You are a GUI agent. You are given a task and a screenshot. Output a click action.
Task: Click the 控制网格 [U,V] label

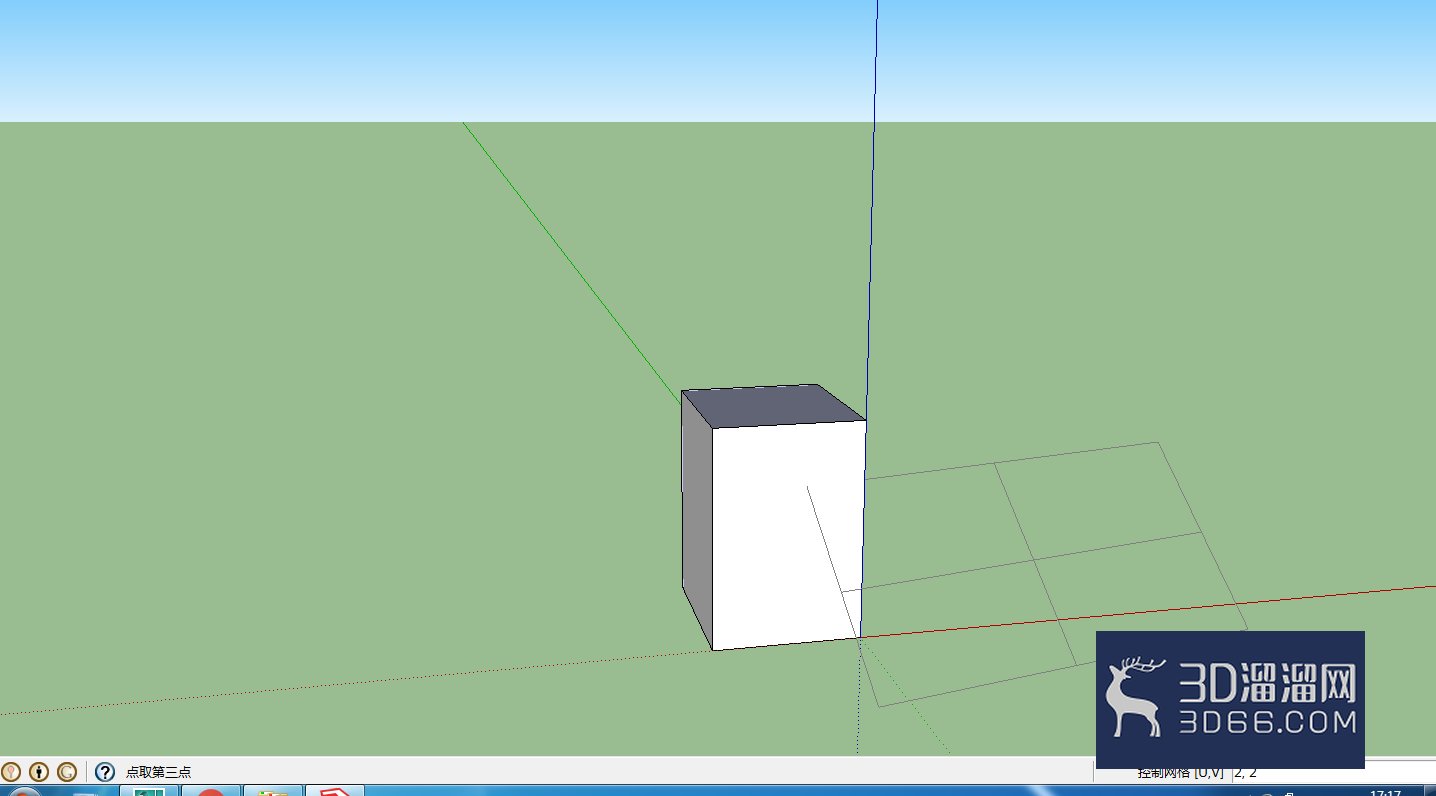(x=1180, y=772)
